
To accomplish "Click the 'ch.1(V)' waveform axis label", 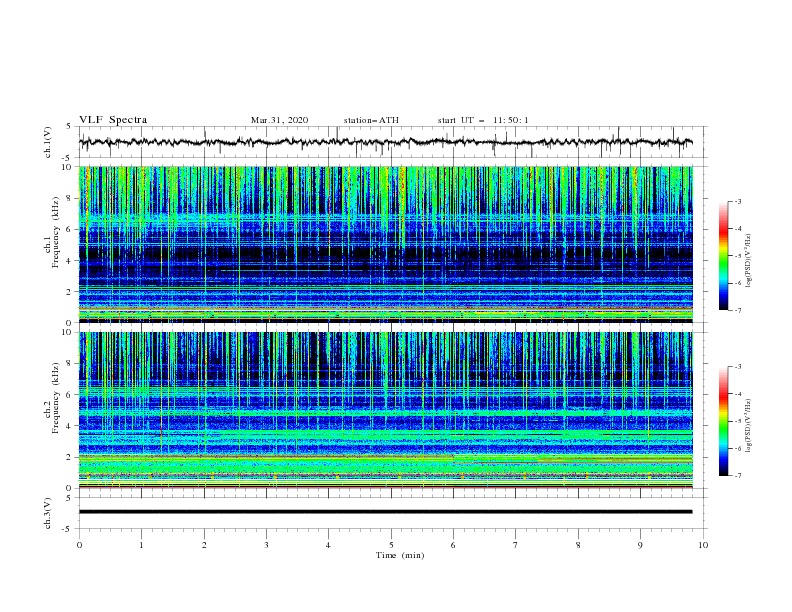I will (48, 142).
